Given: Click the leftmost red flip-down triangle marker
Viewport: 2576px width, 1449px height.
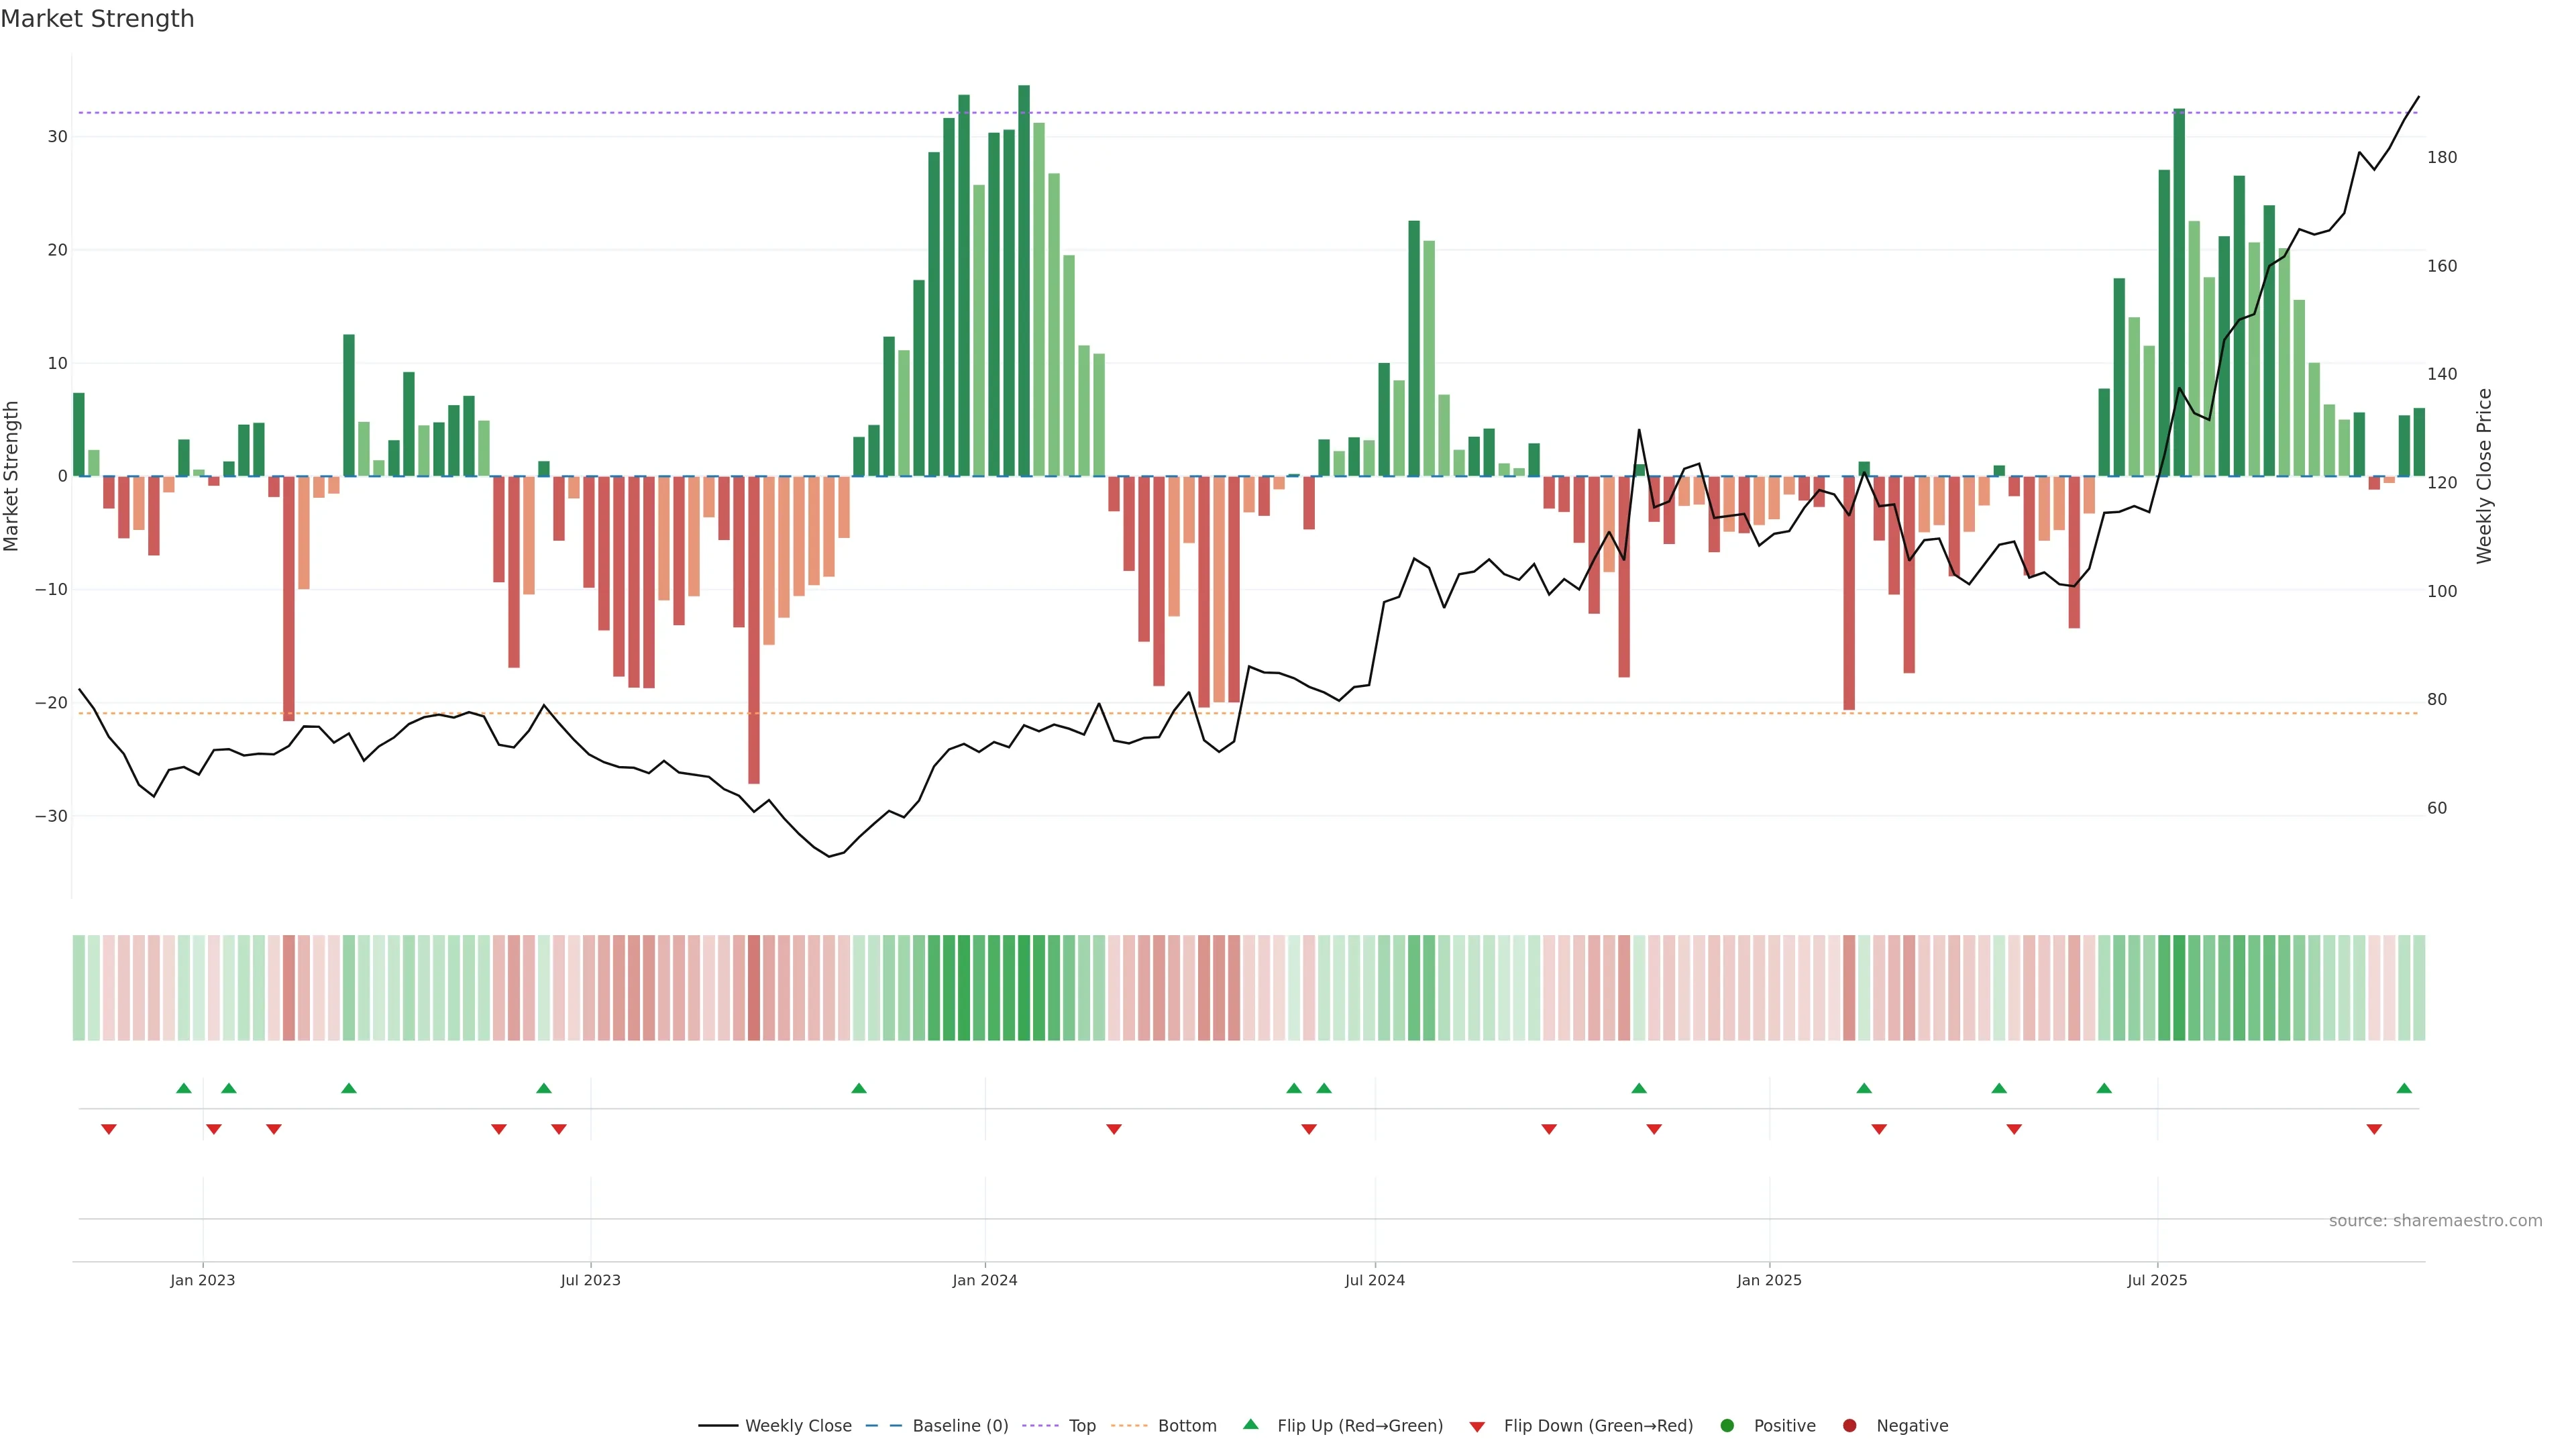Looking at the screenshot, I should [109, 1129].
